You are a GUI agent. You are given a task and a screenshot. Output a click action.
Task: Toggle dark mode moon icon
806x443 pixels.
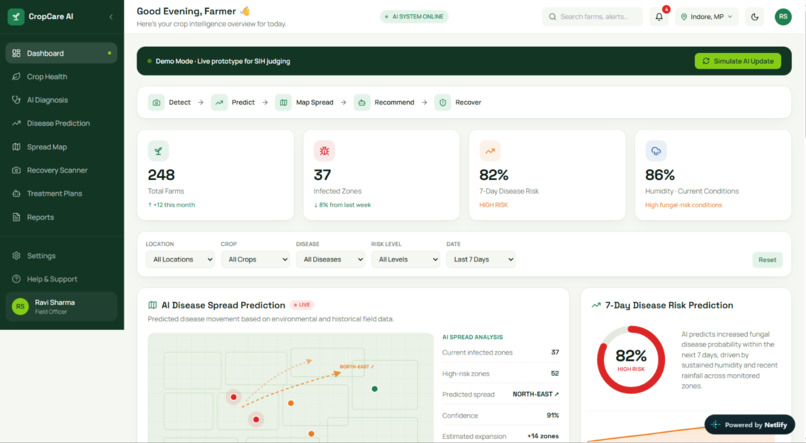click(x=755, y=16)
